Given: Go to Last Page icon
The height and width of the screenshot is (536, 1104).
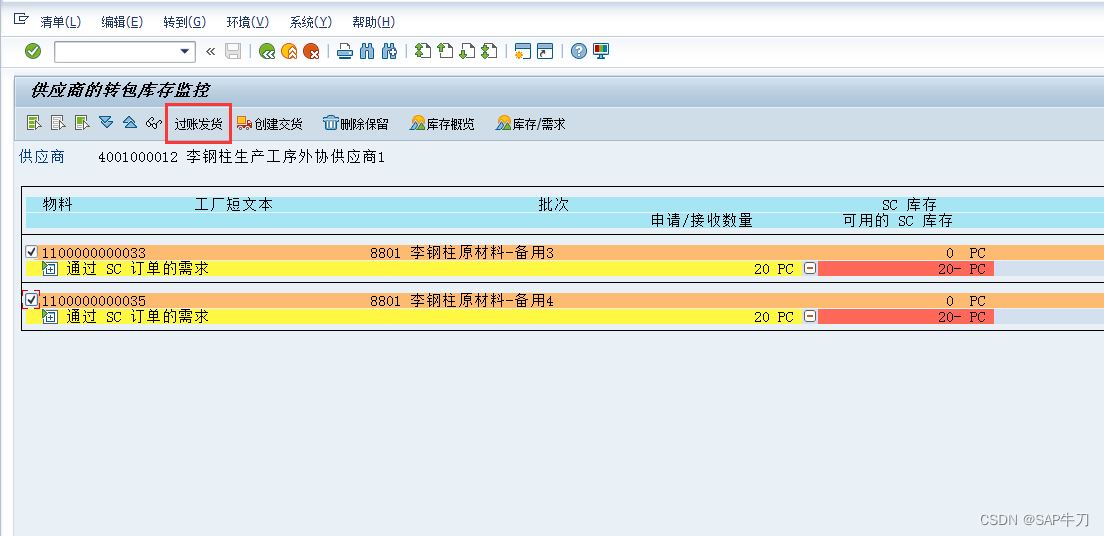Looking at the screenshot, I should (489, 51).
